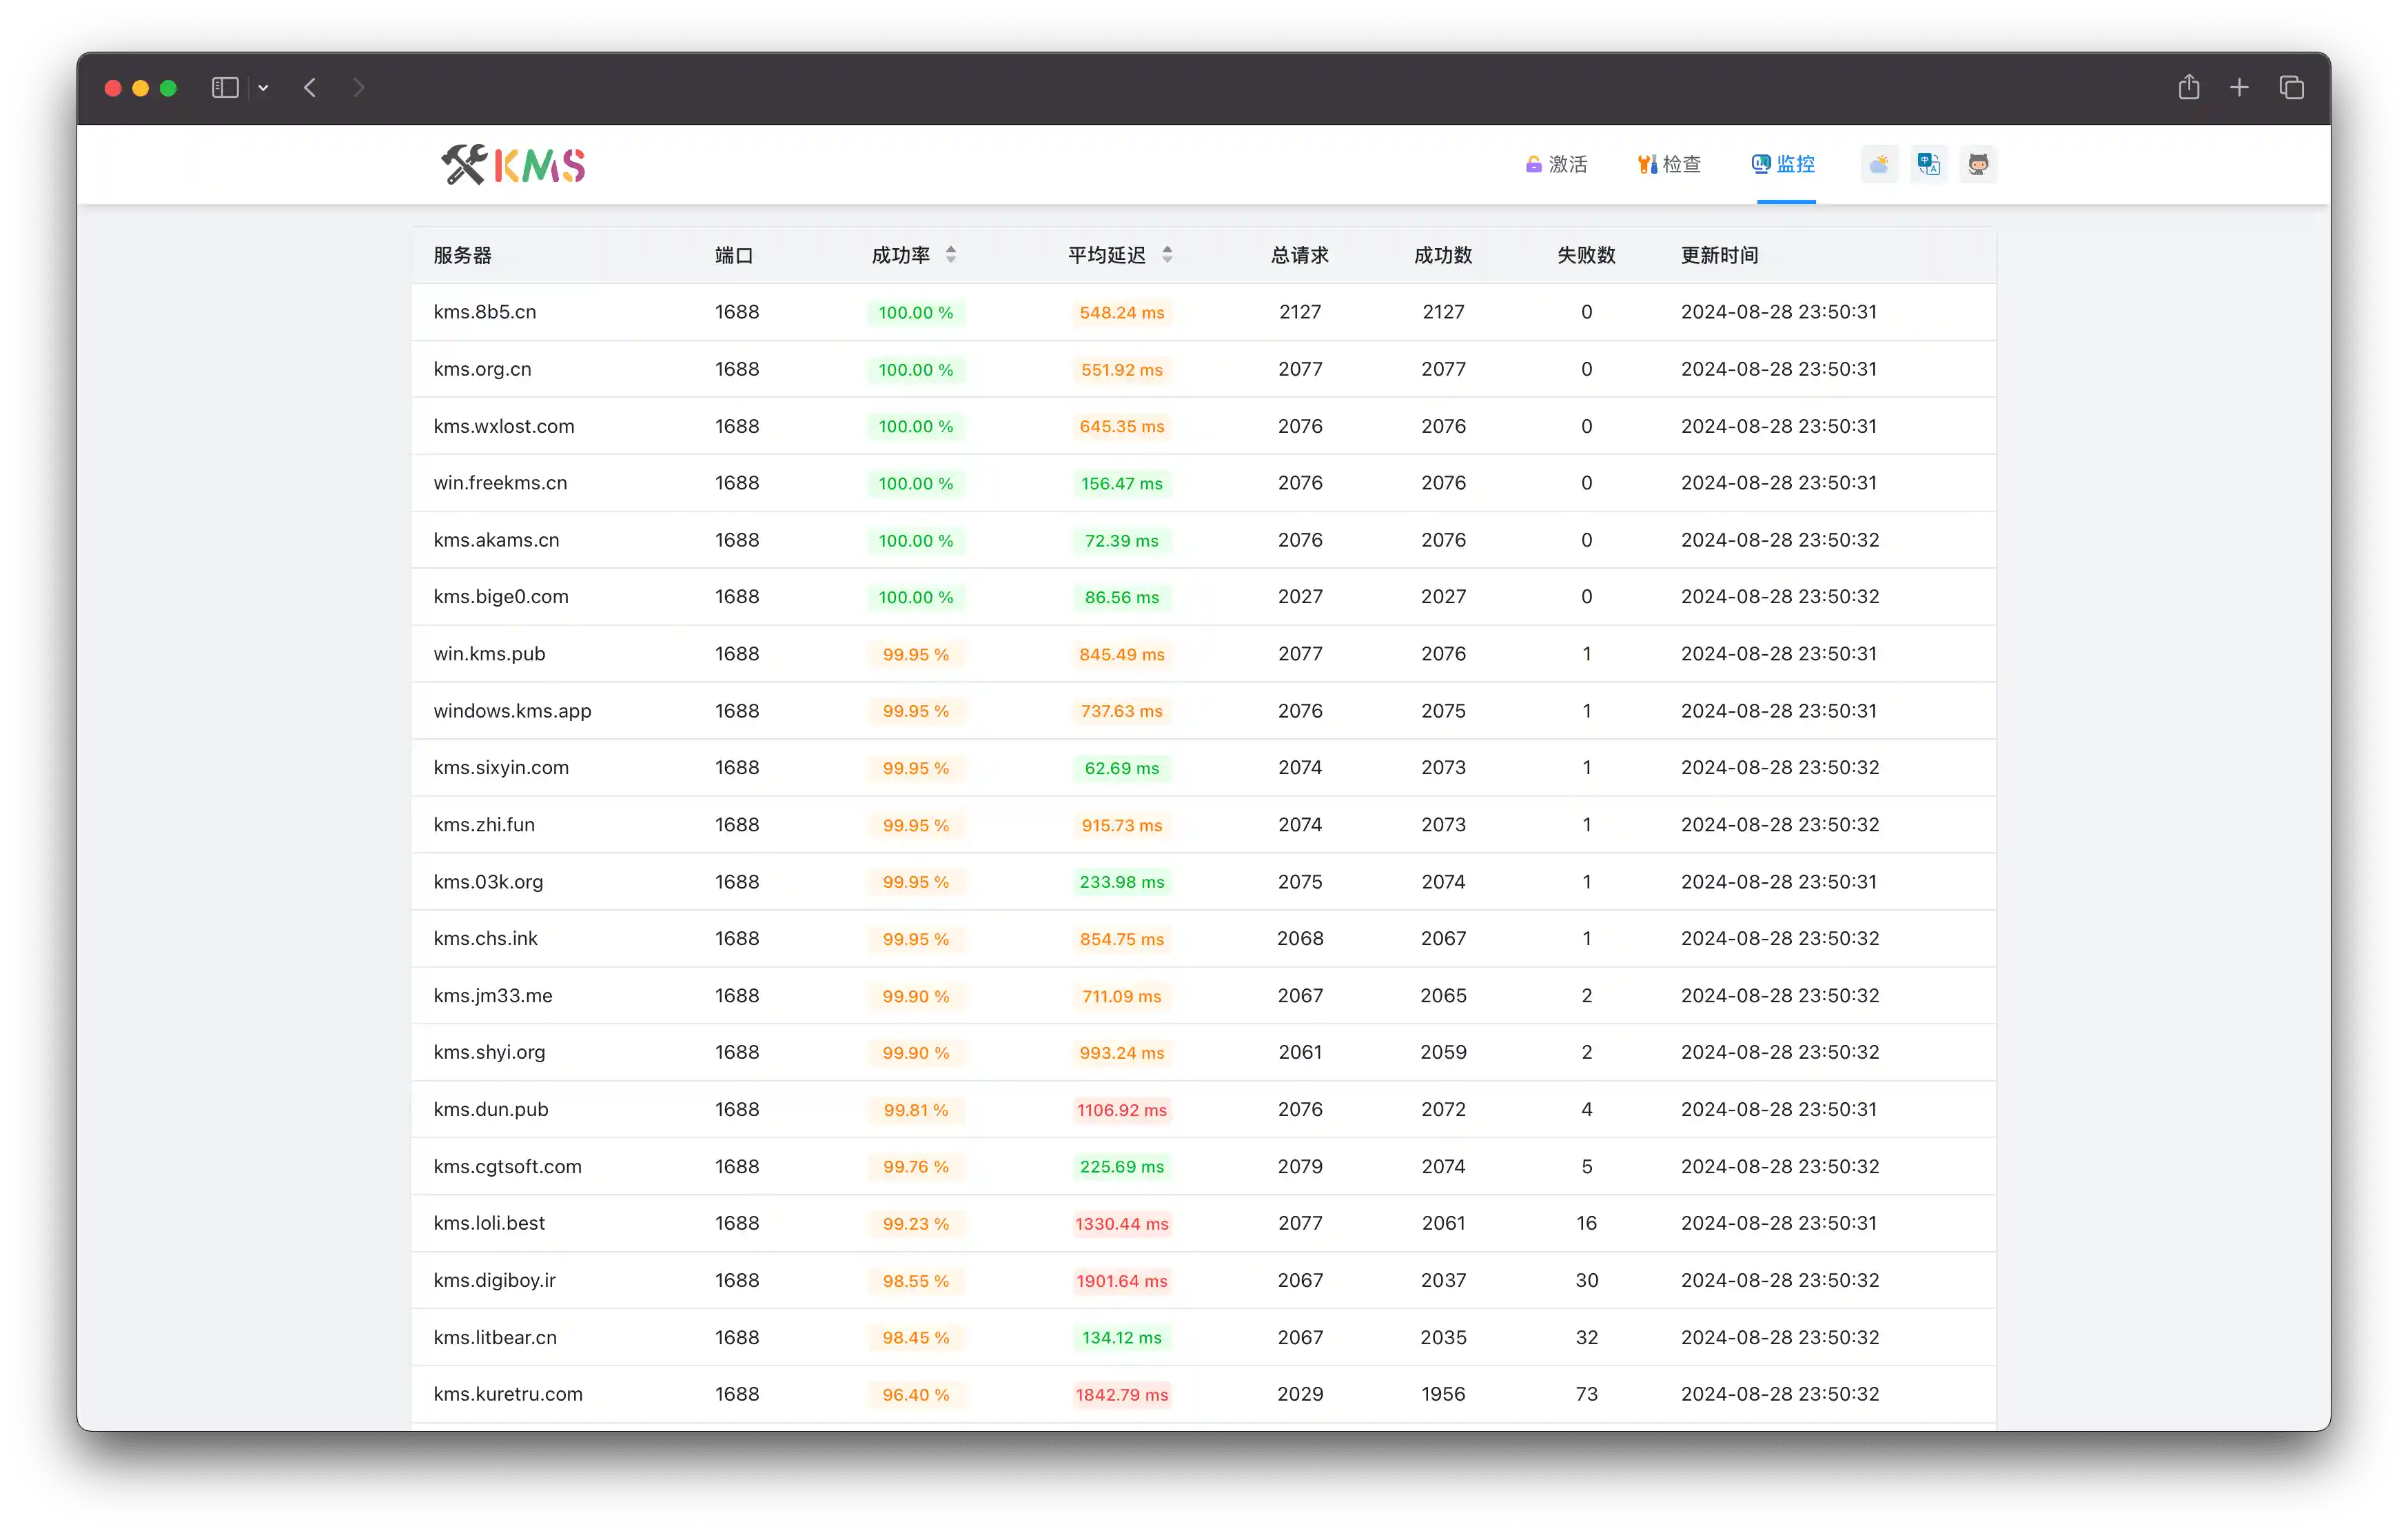Add a new tab with plus icon
This screenshot has width=2408, height=1533.
(x=2239, y=88)
